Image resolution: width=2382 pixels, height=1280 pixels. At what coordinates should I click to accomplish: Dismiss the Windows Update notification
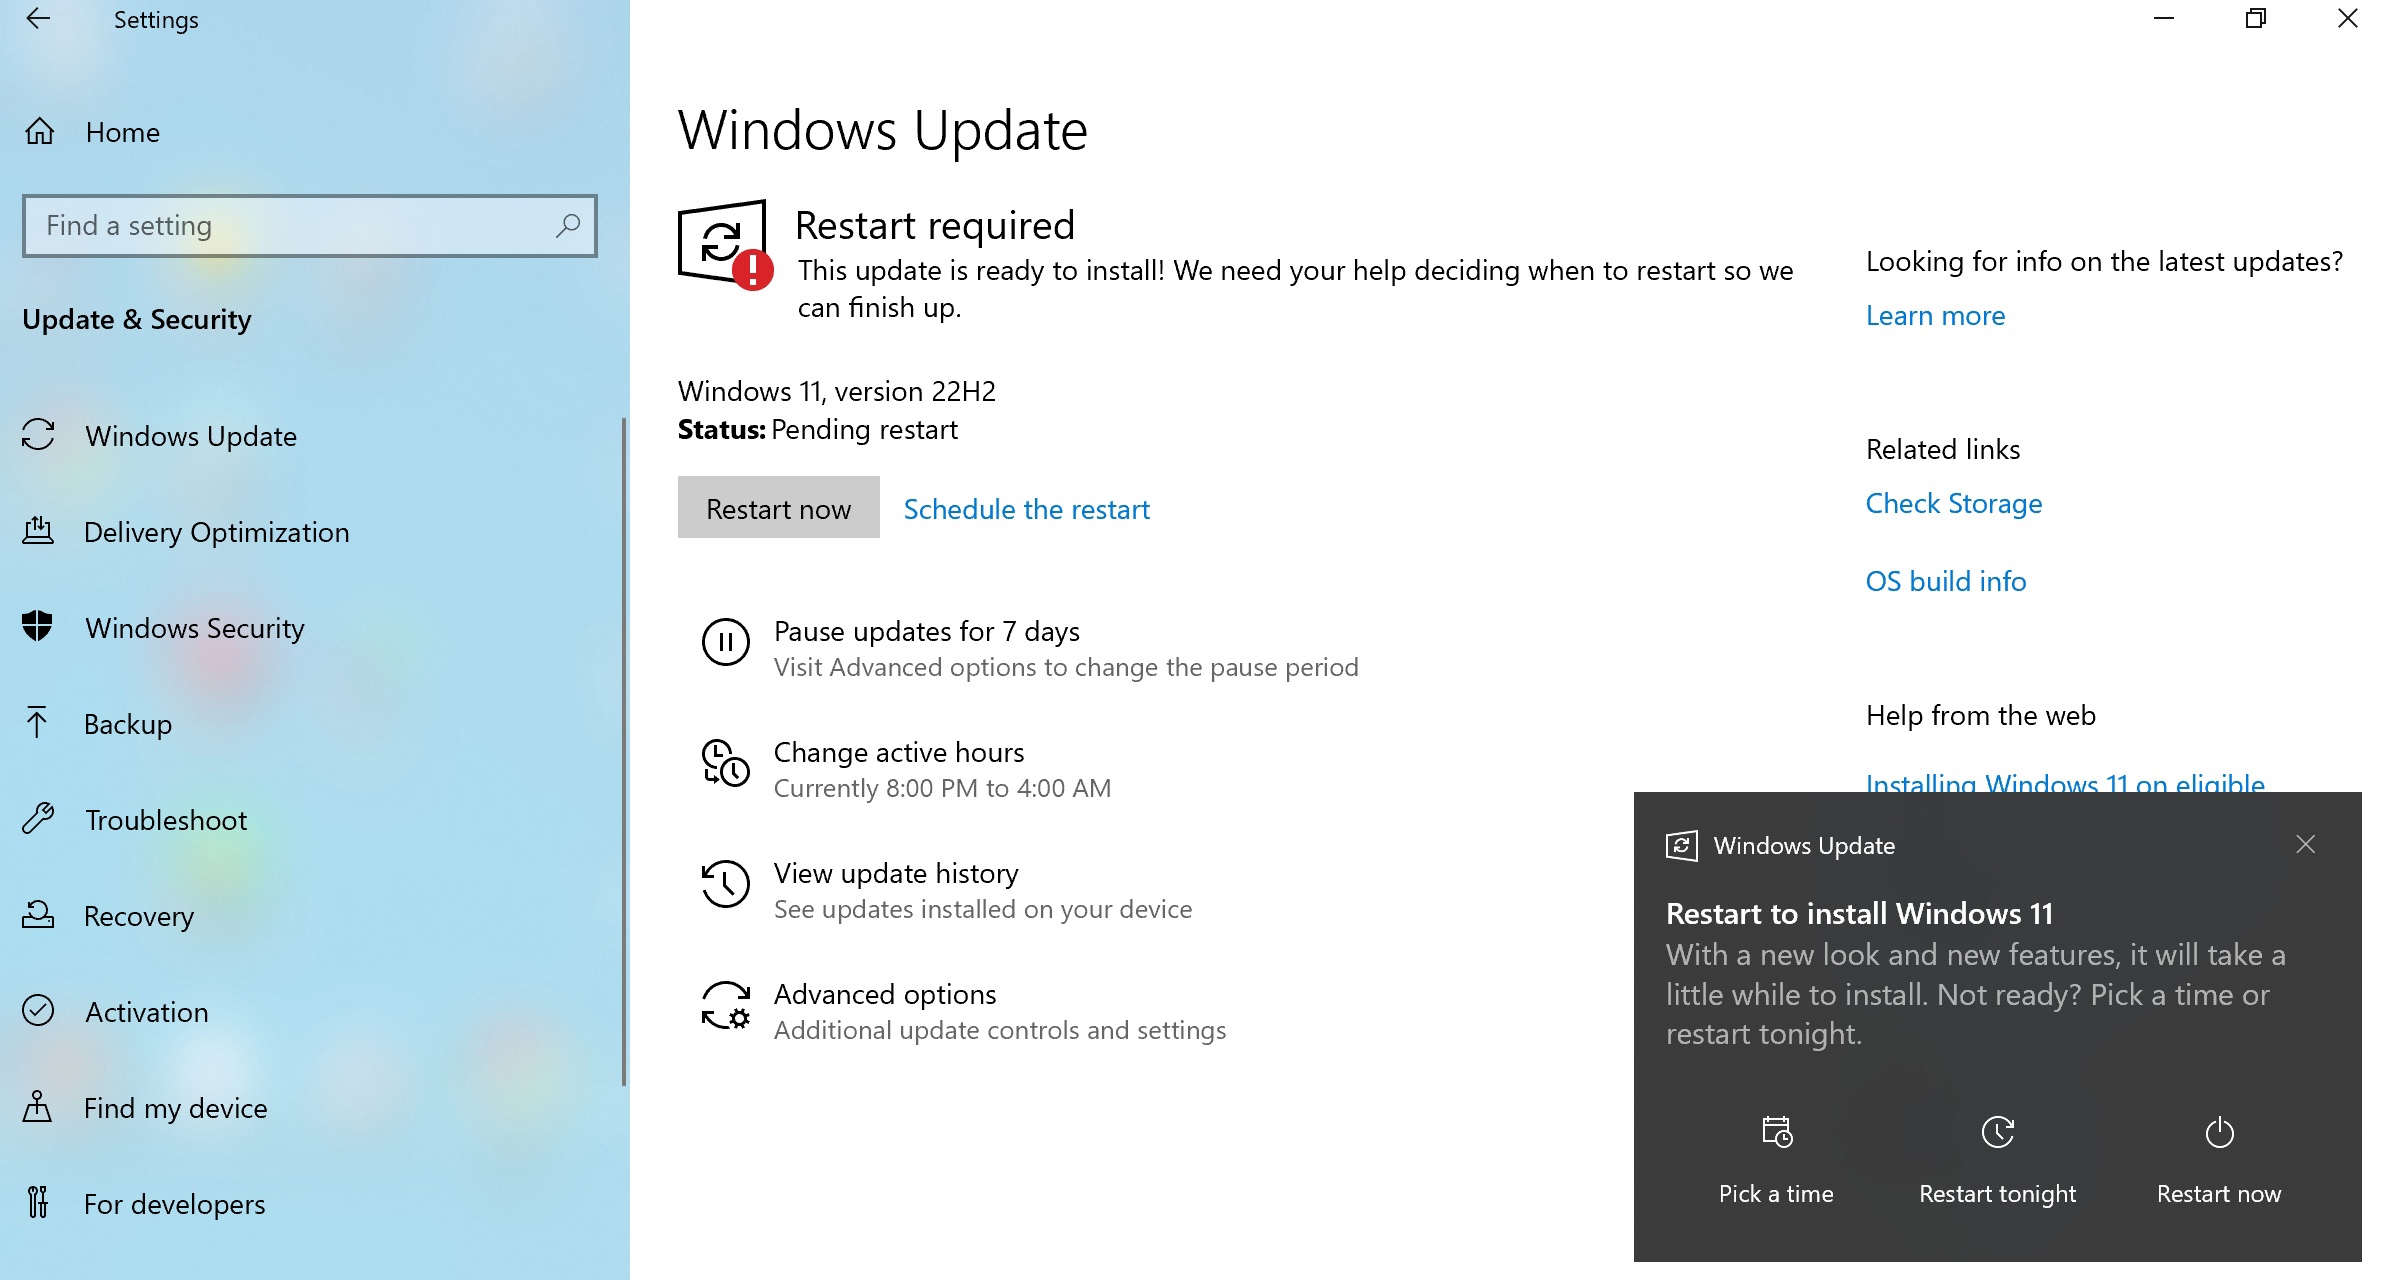pyautogui.click(x=2306, y=845)
